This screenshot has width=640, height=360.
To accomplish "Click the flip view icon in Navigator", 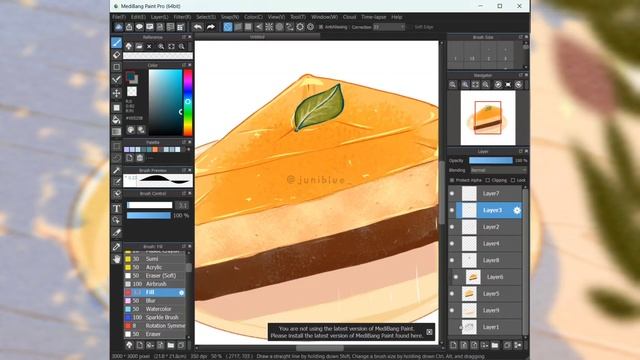I will pos(508,84).
